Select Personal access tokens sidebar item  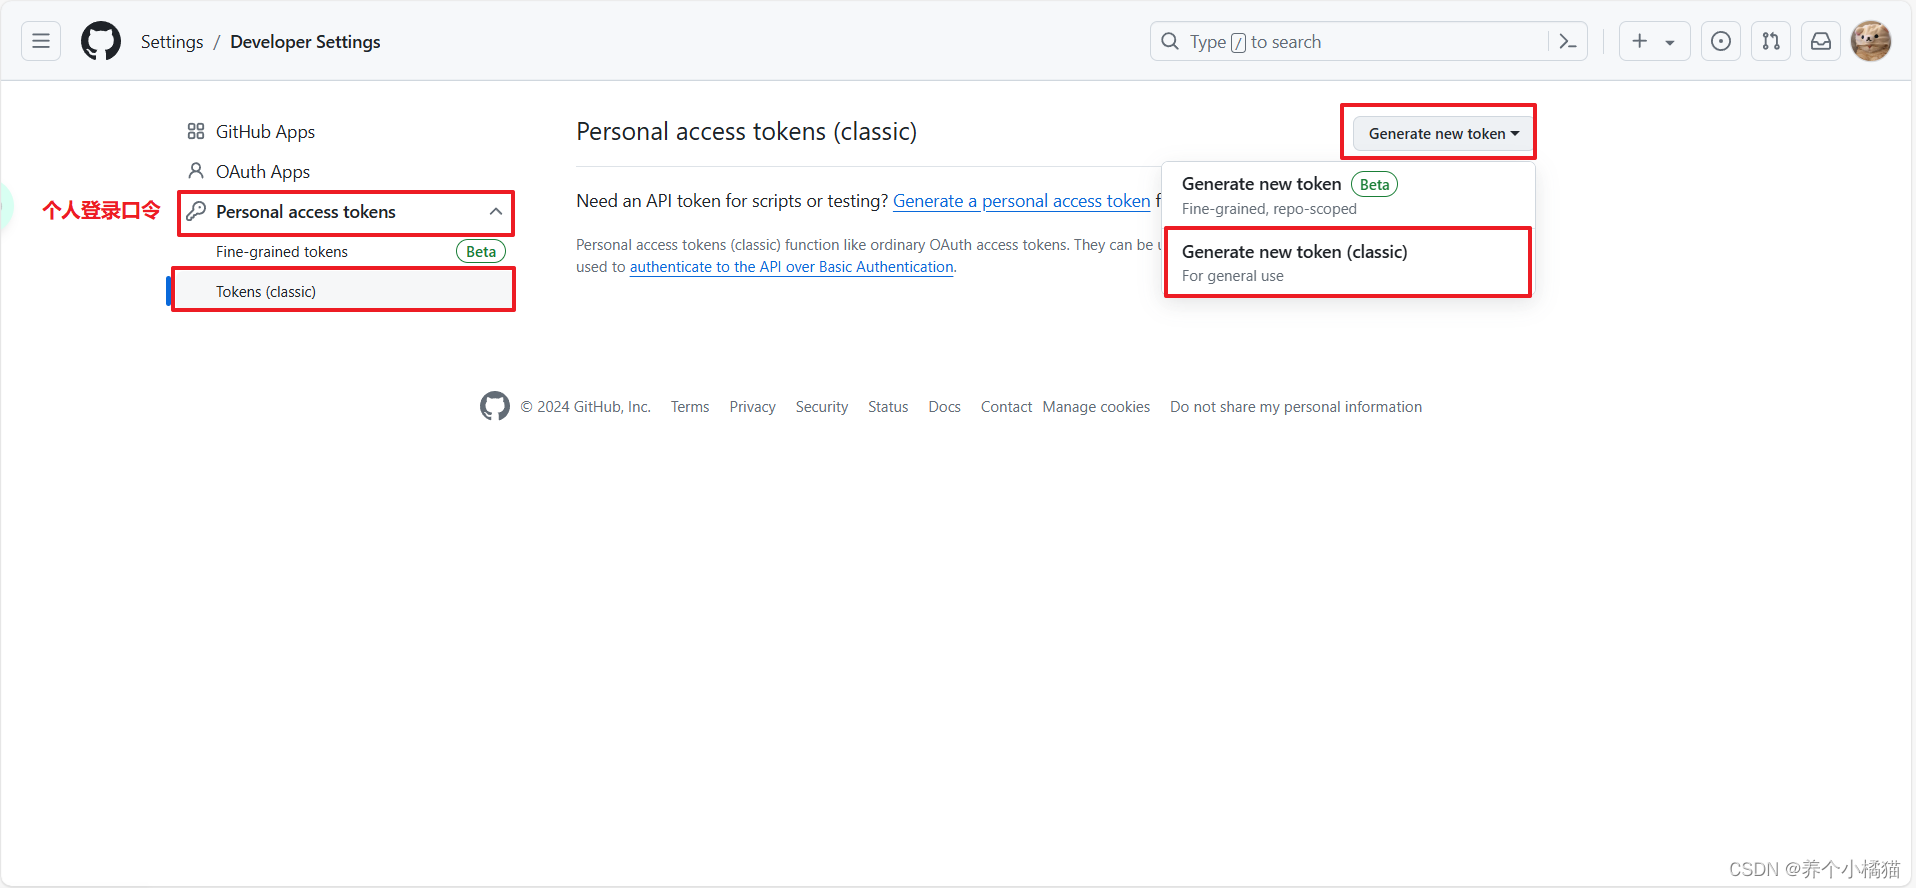tap(346, 212)
